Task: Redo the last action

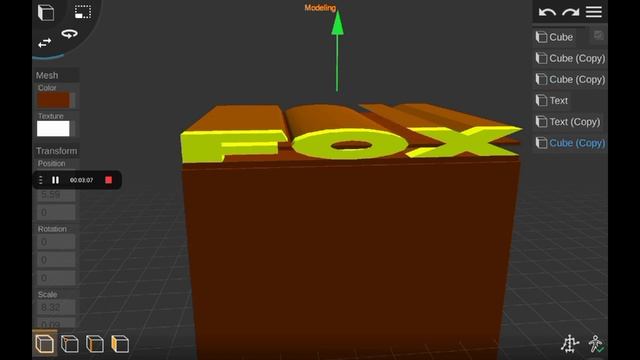Action: coord(570,12)
